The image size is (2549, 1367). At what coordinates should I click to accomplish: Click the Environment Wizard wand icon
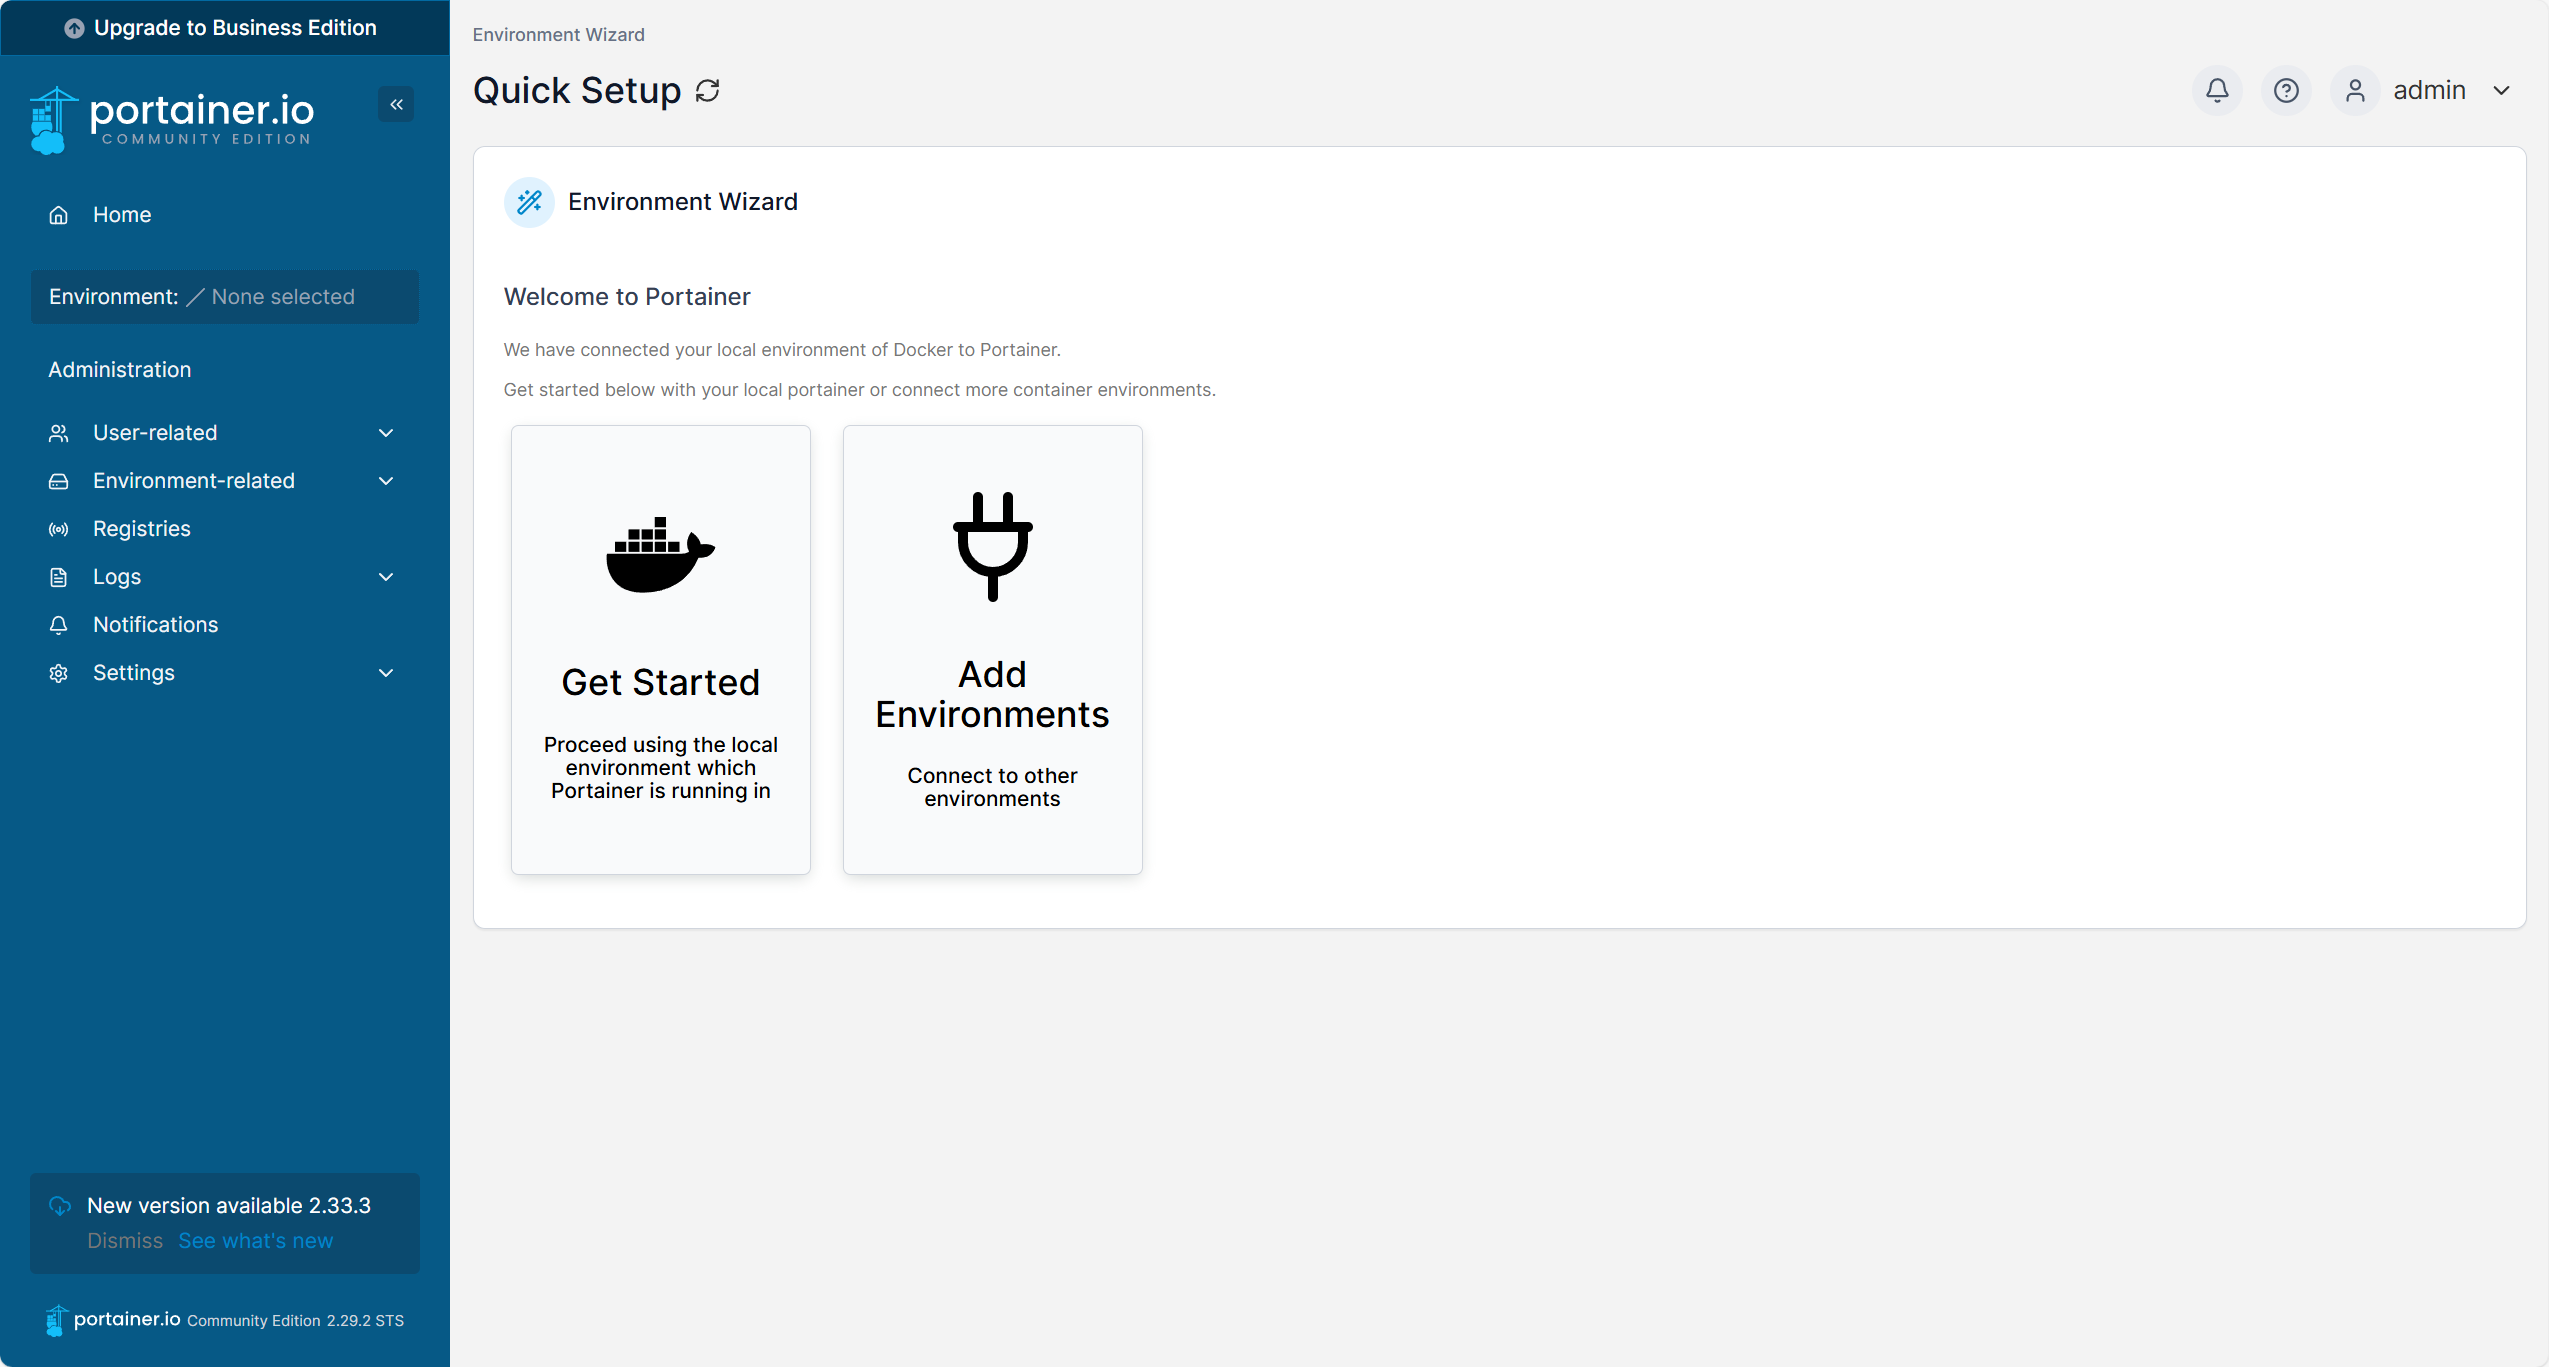coord(529,202)
